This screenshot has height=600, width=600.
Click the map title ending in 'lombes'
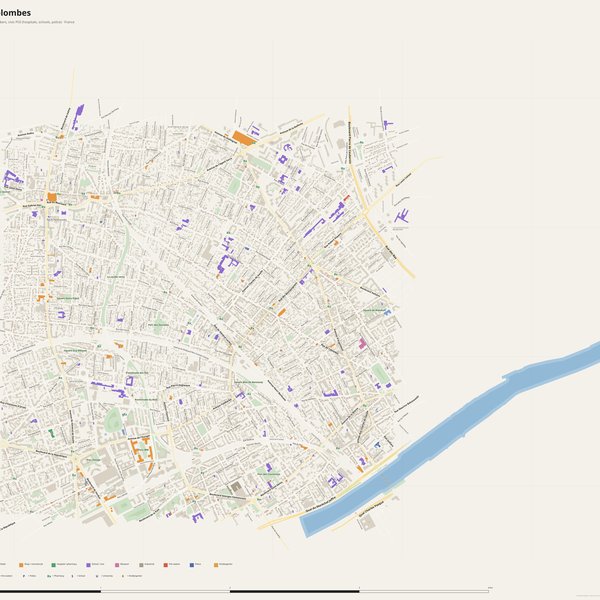(x=15, y=13)
